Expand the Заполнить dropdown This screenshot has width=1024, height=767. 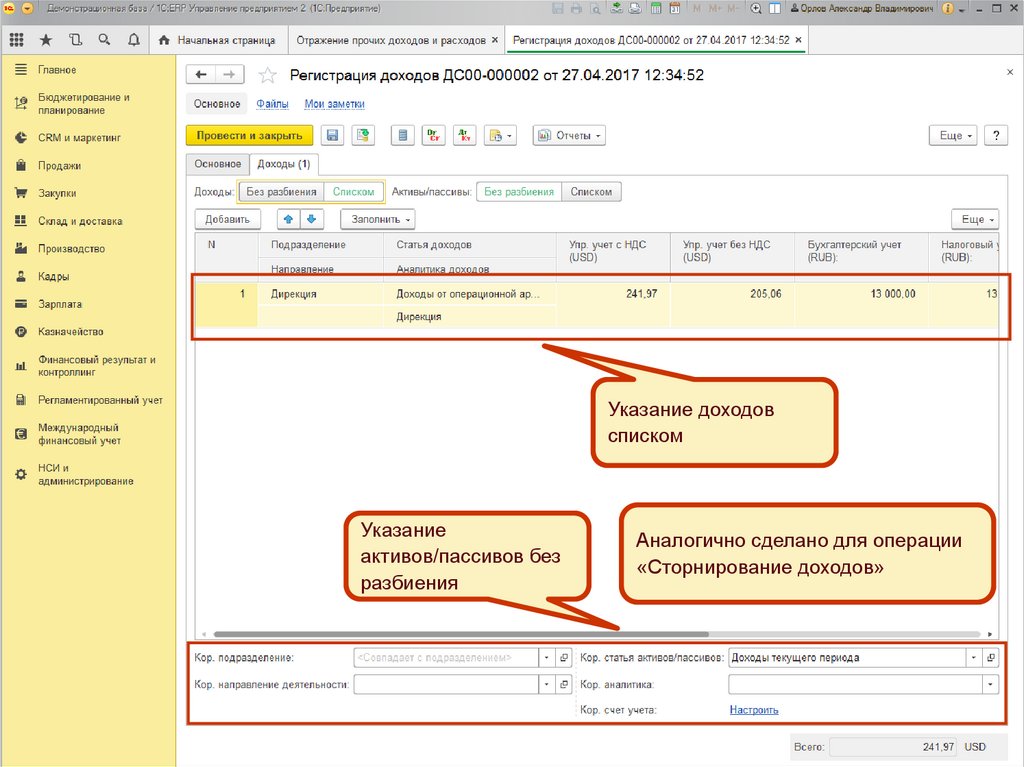[377, 219]
